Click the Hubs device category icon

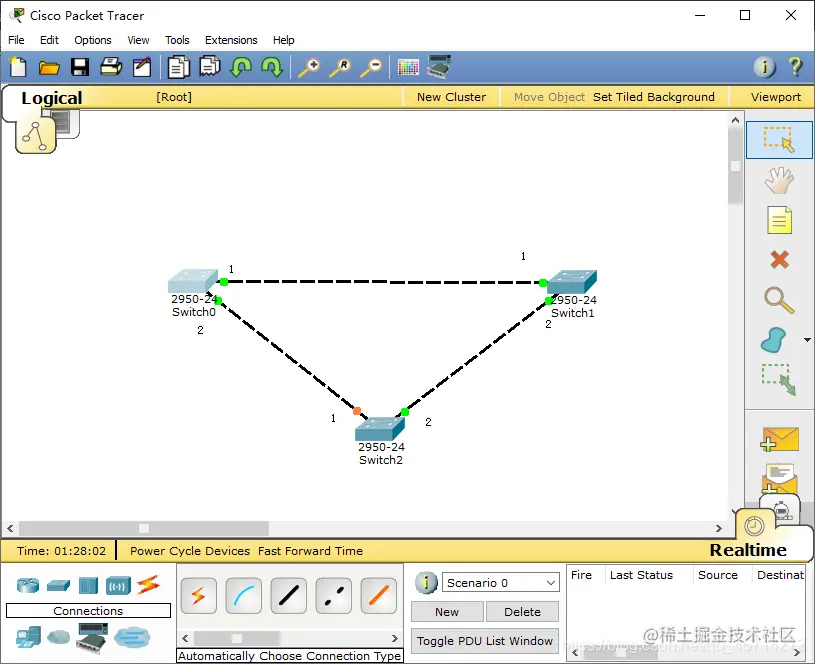click(88, 585)
